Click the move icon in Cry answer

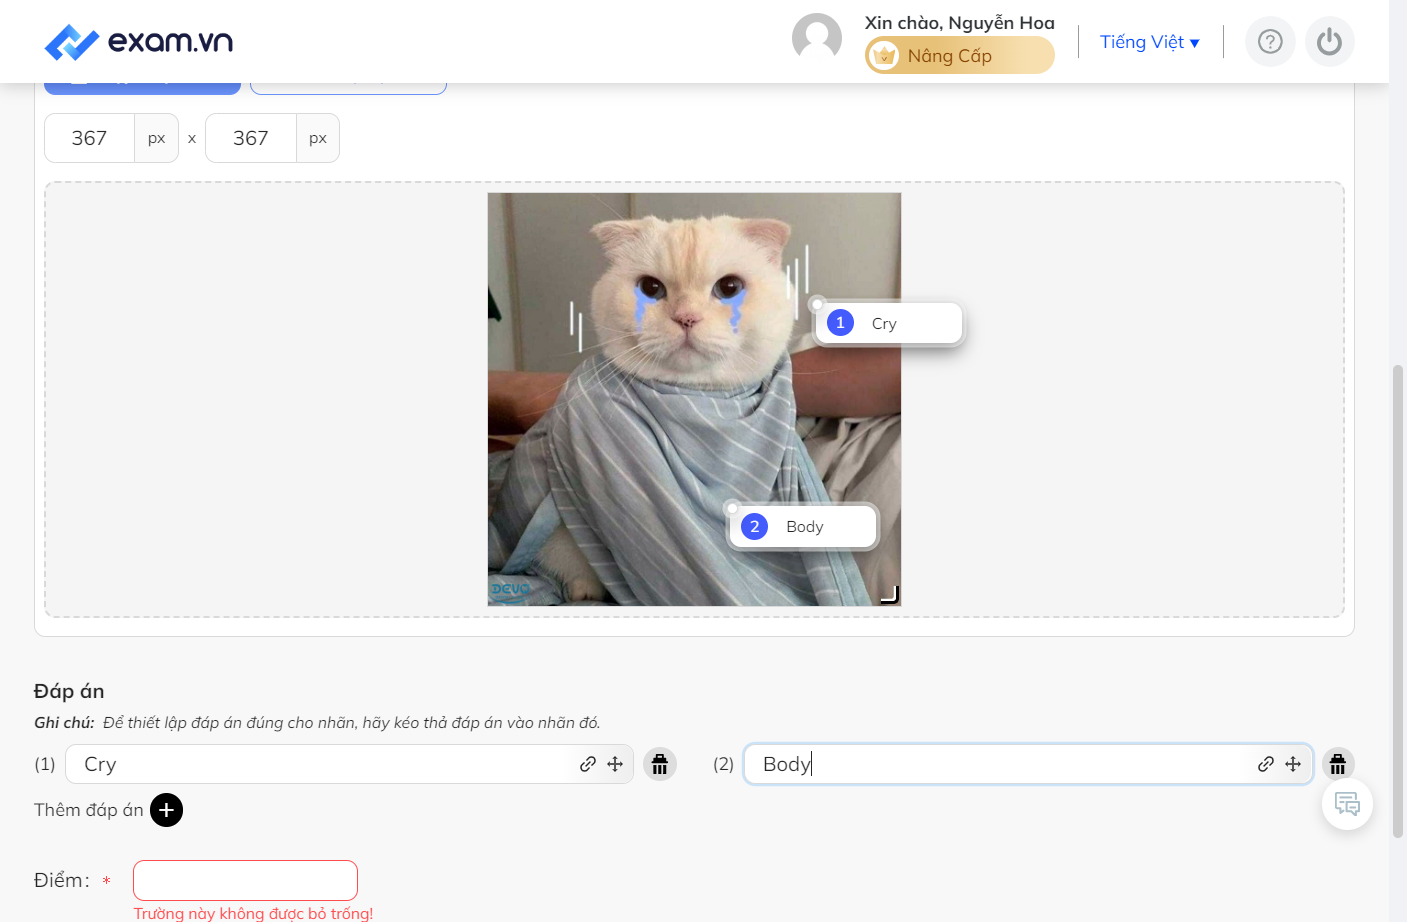[615, 764]
